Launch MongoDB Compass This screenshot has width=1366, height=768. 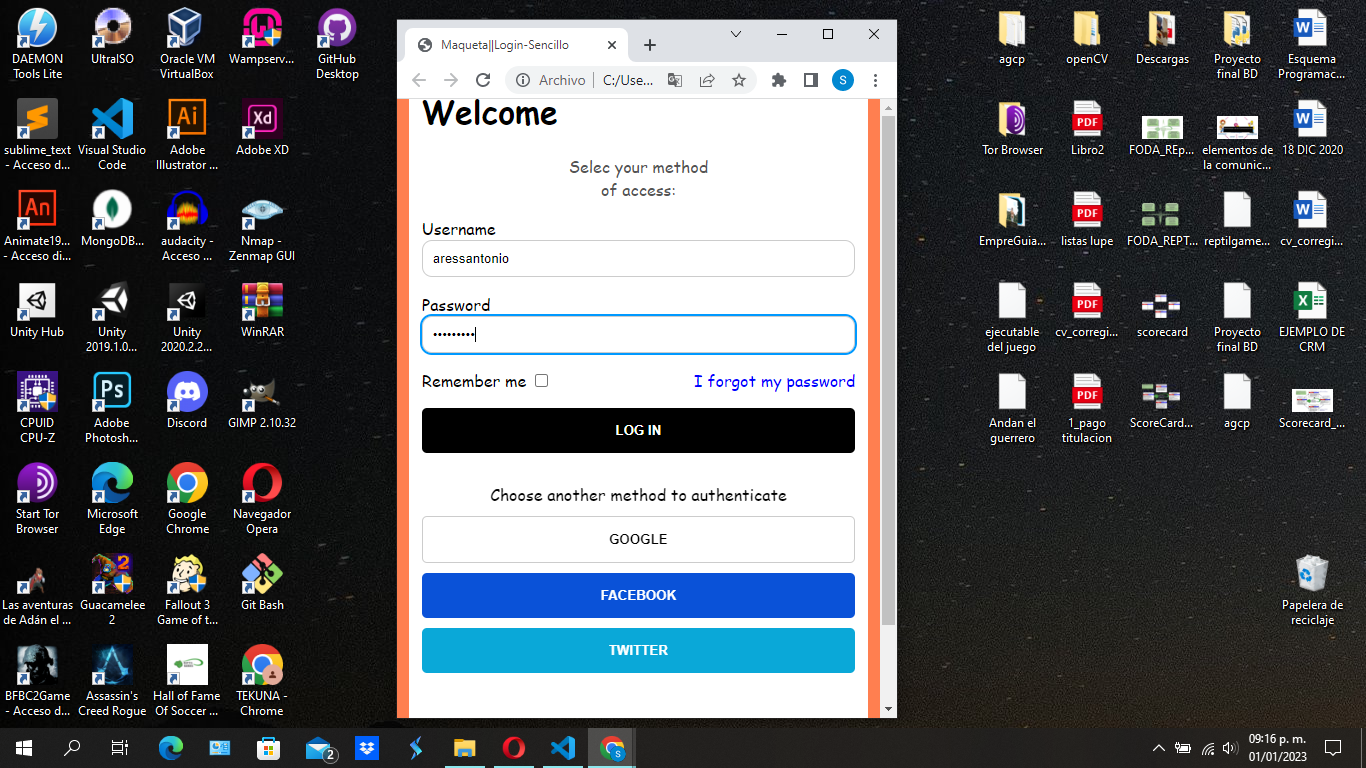111,210
